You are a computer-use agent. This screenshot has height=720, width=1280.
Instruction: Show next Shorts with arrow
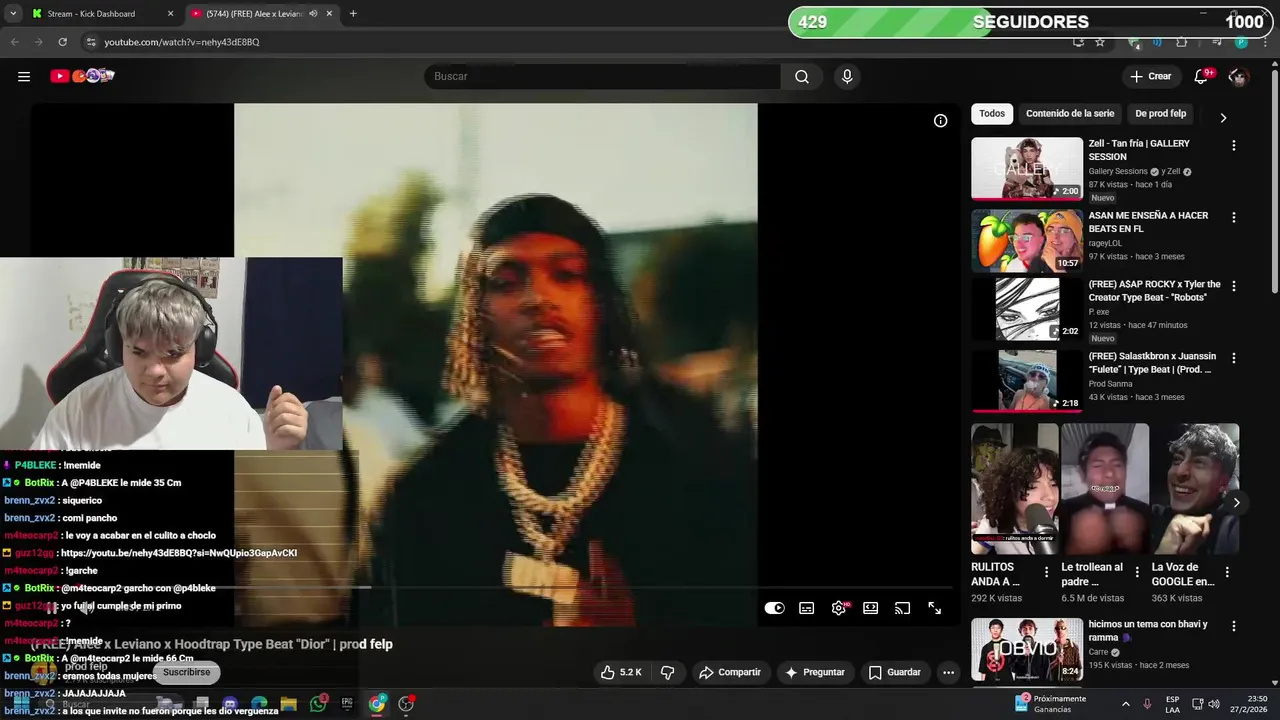click(1236, 503)
